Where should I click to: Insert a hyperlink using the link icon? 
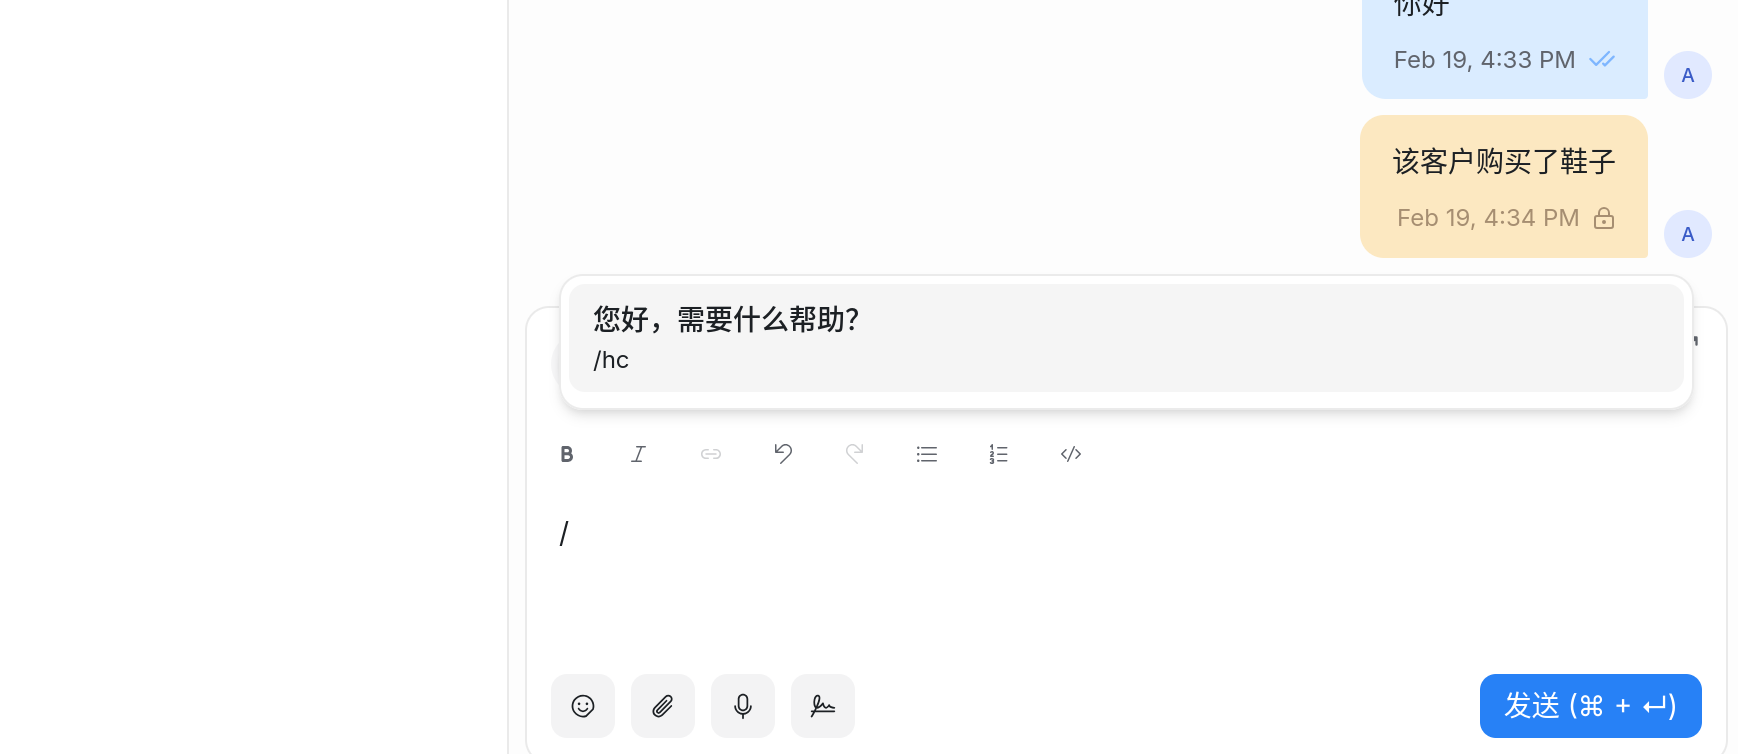click(x=711, y=454)
